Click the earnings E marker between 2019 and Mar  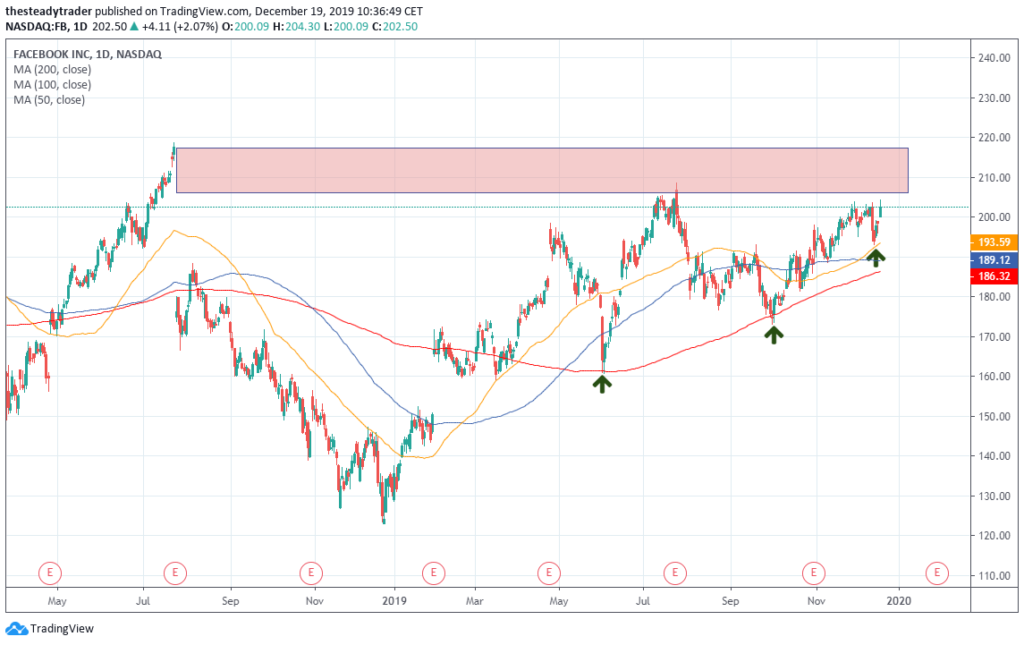(x=434, y=573)
